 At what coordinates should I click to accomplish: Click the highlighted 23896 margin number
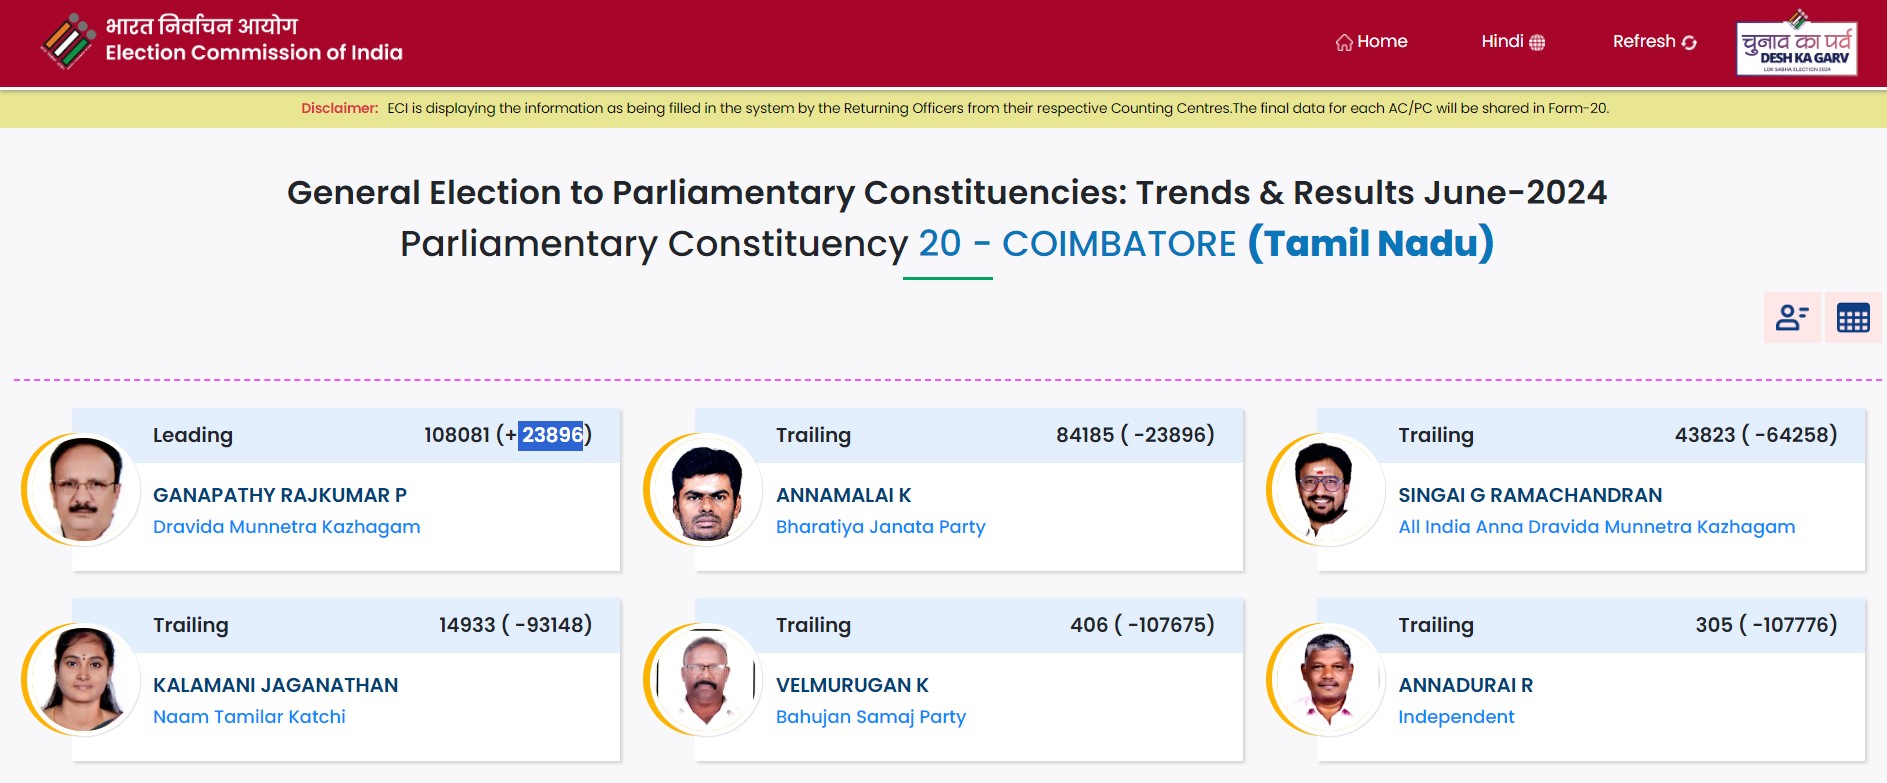point(551,435)
